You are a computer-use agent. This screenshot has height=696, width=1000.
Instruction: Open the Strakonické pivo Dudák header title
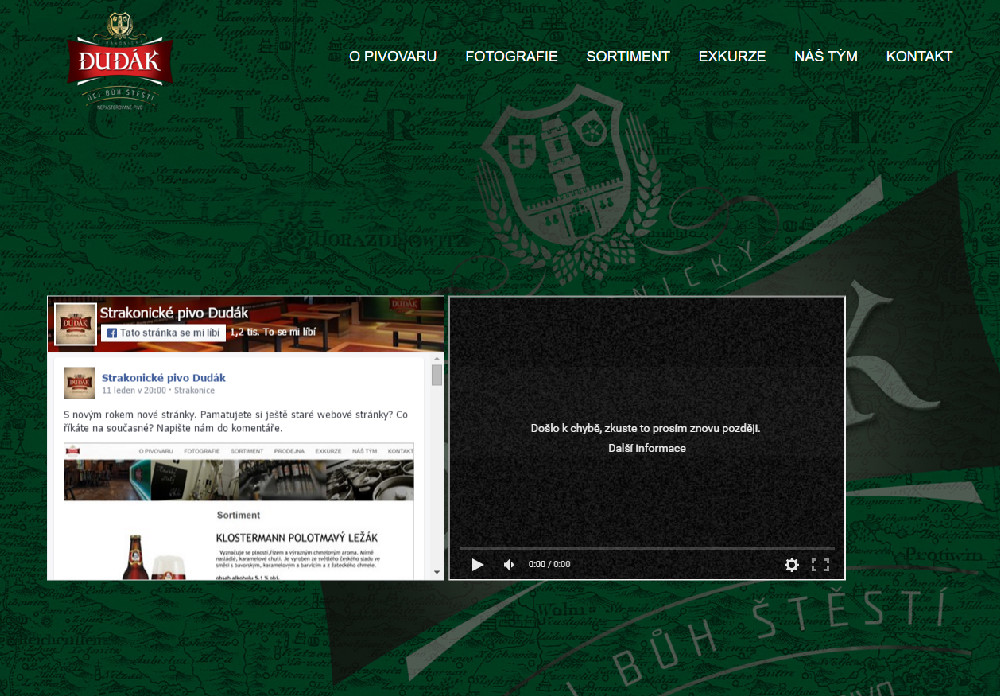click(x=174, y=313)
